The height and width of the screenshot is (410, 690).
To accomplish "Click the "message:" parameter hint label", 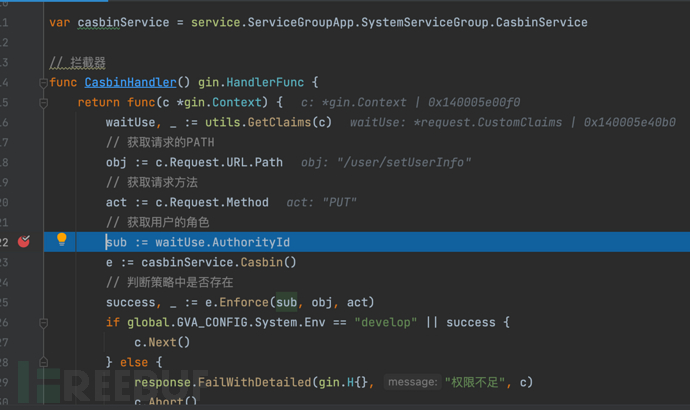I will [x=412, y=382].
